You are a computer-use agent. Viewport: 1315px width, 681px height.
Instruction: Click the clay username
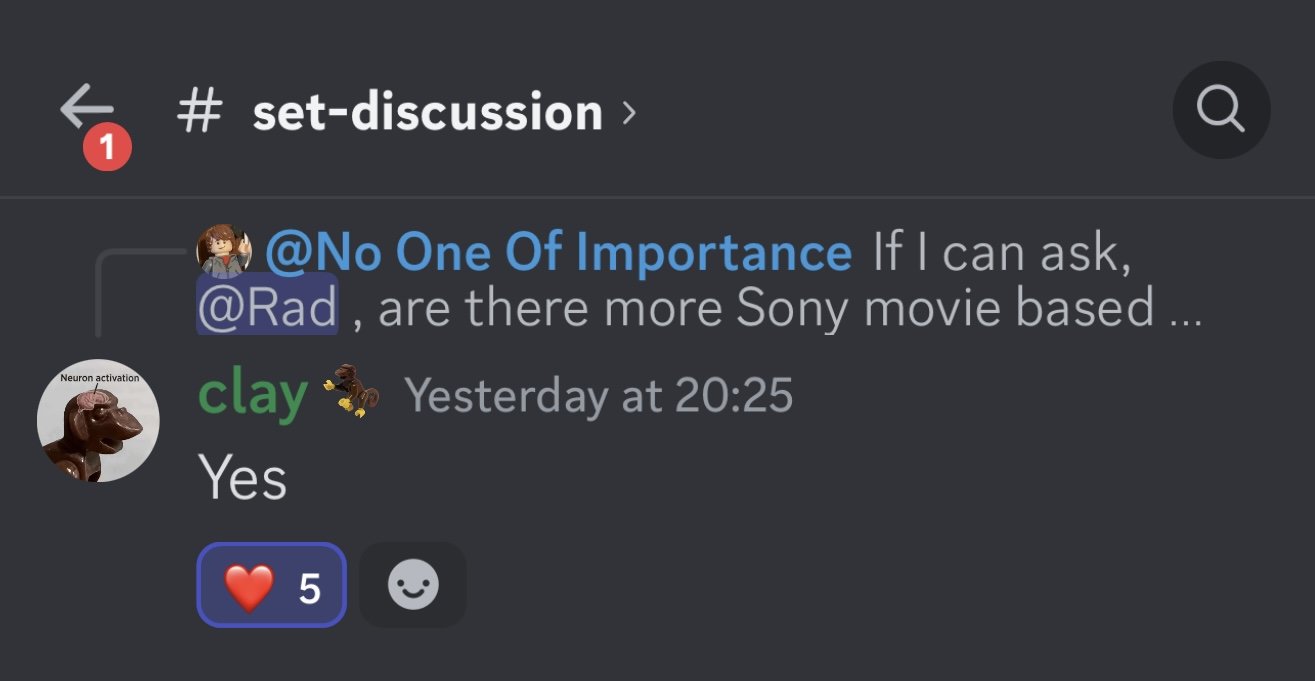tap(252, 395)
